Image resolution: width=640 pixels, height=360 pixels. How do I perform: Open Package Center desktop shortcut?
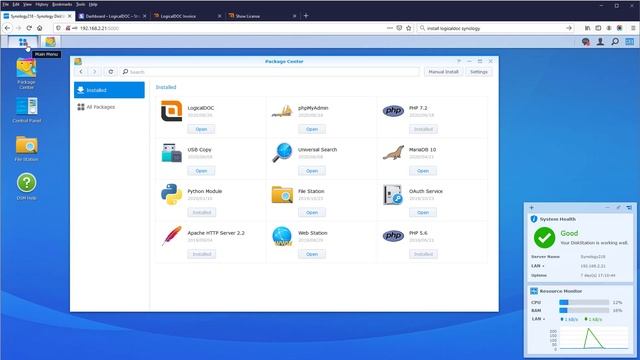tap(26, 74)
